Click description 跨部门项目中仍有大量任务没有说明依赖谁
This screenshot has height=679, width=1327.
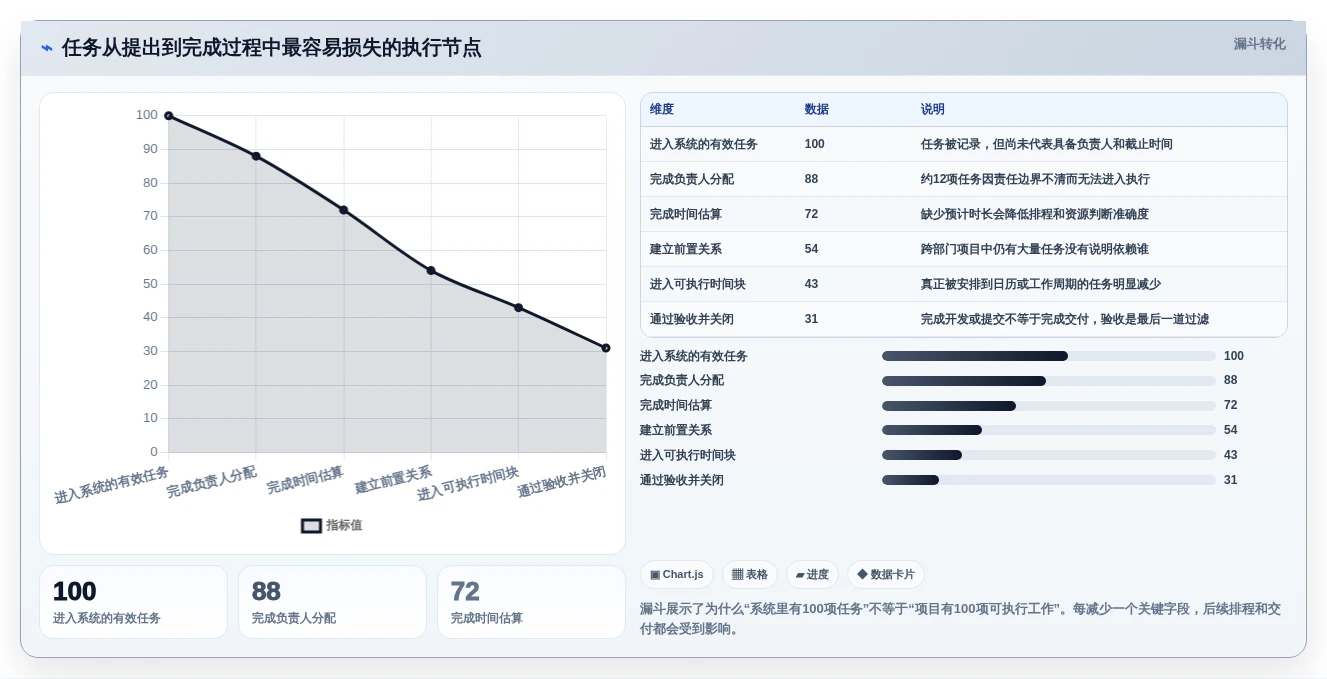click(1035, 249)
